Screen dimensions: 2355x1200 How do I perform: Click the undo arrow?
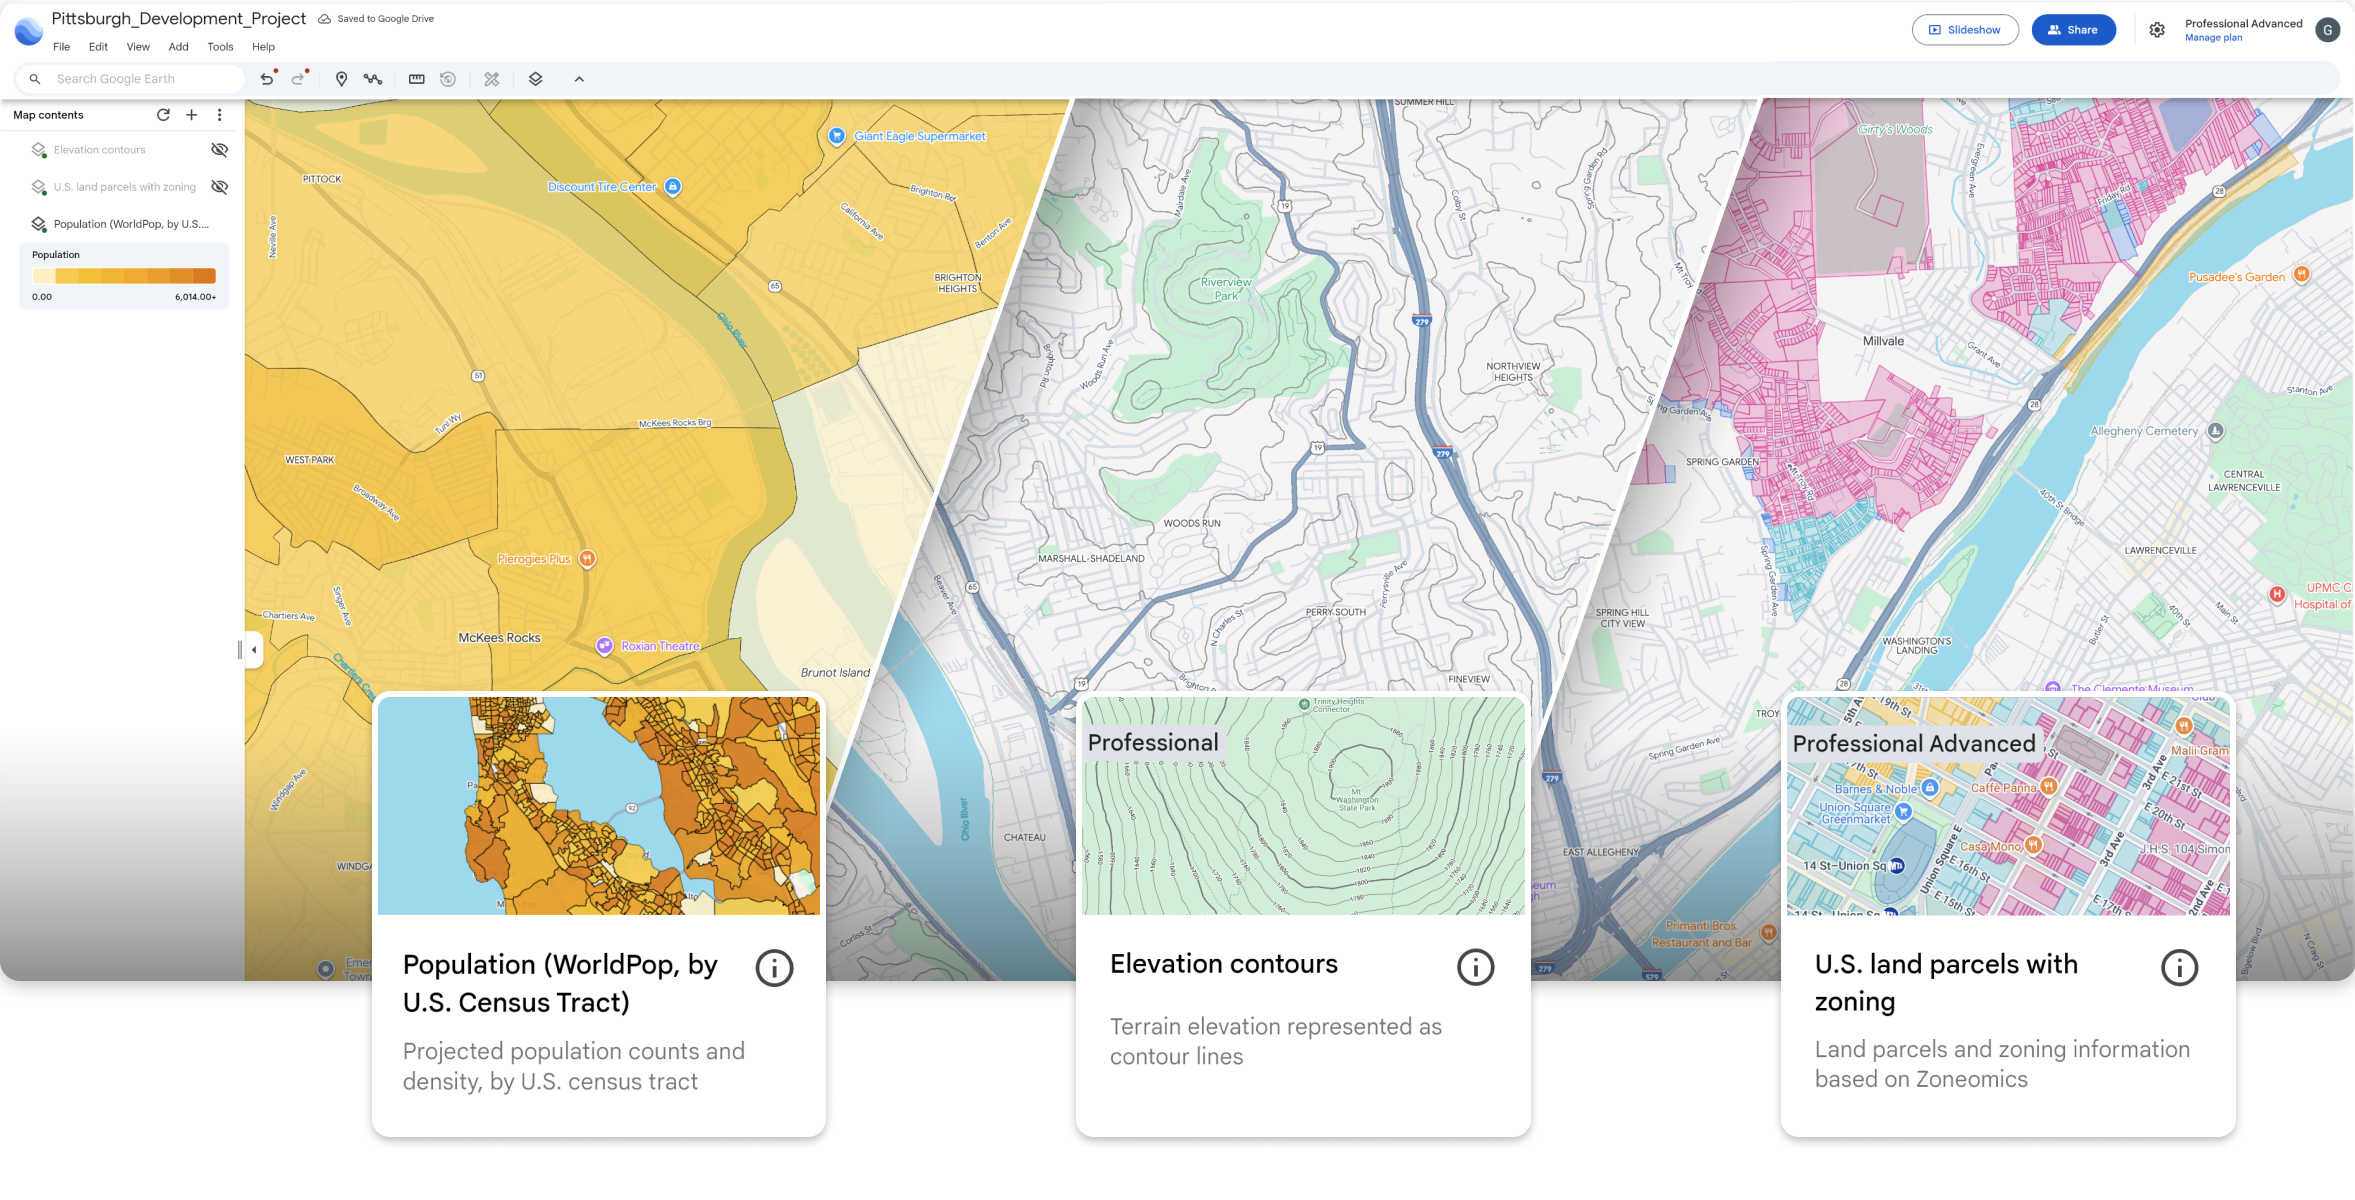(267, 79)
